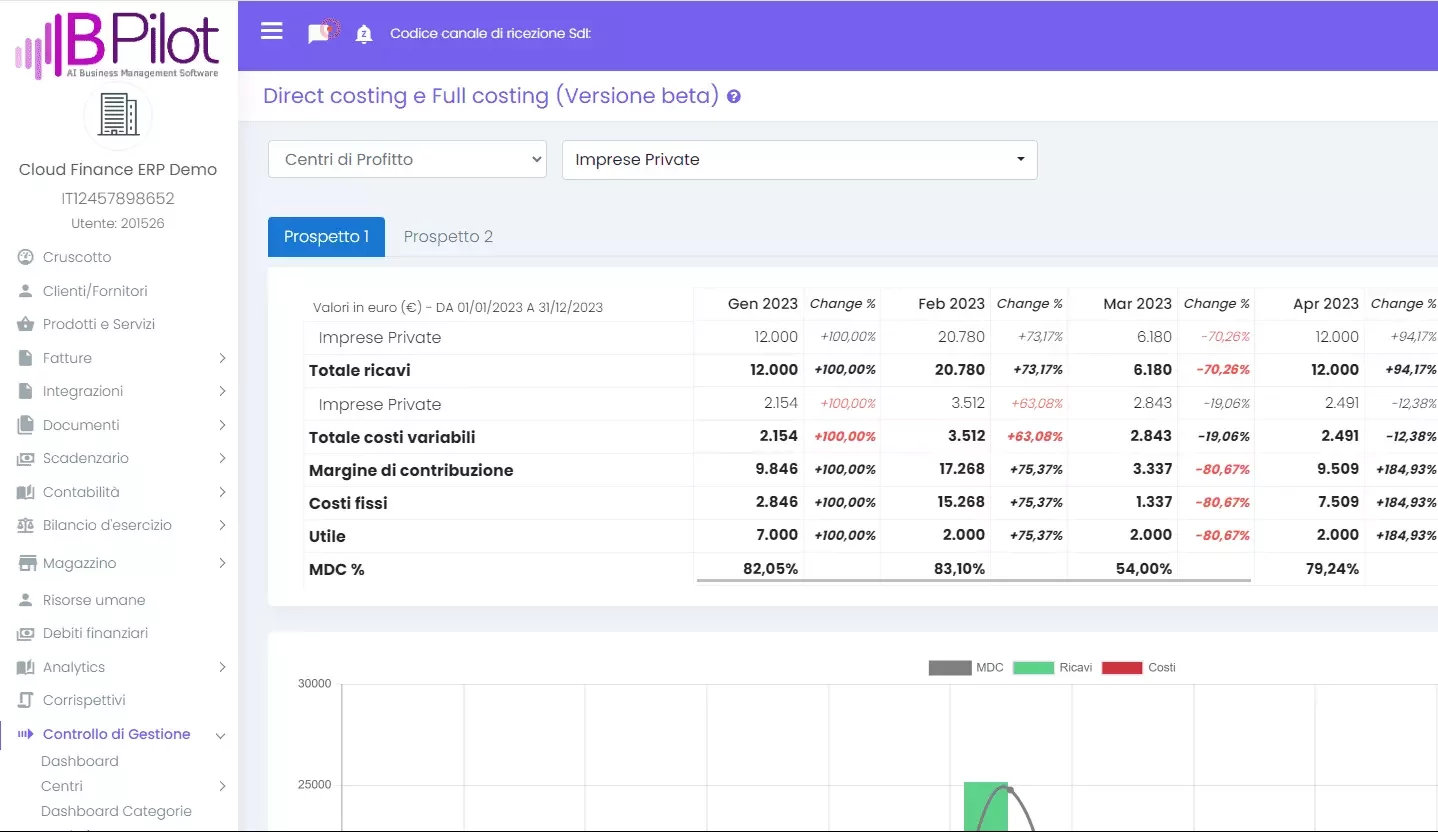Open Clienti/Fornitori in the sidebar

pos(95,291)
